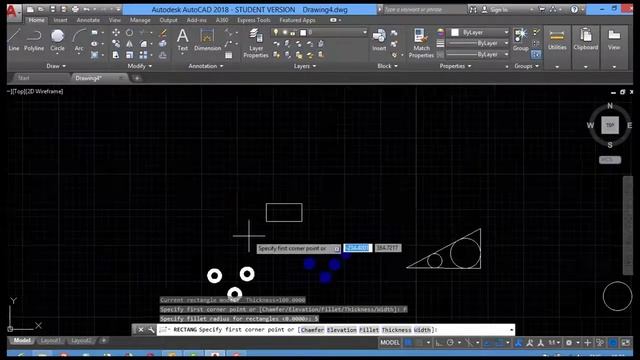Expand the Layers panel

click(305, 66)
